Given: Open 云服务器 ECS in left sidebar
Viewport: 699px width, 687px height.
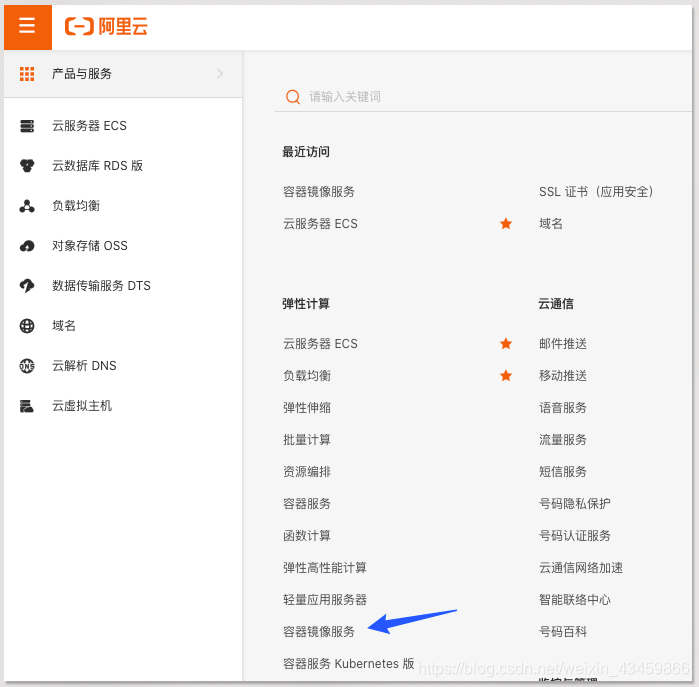Looking at the screenshot, I should tap(90, 126).
